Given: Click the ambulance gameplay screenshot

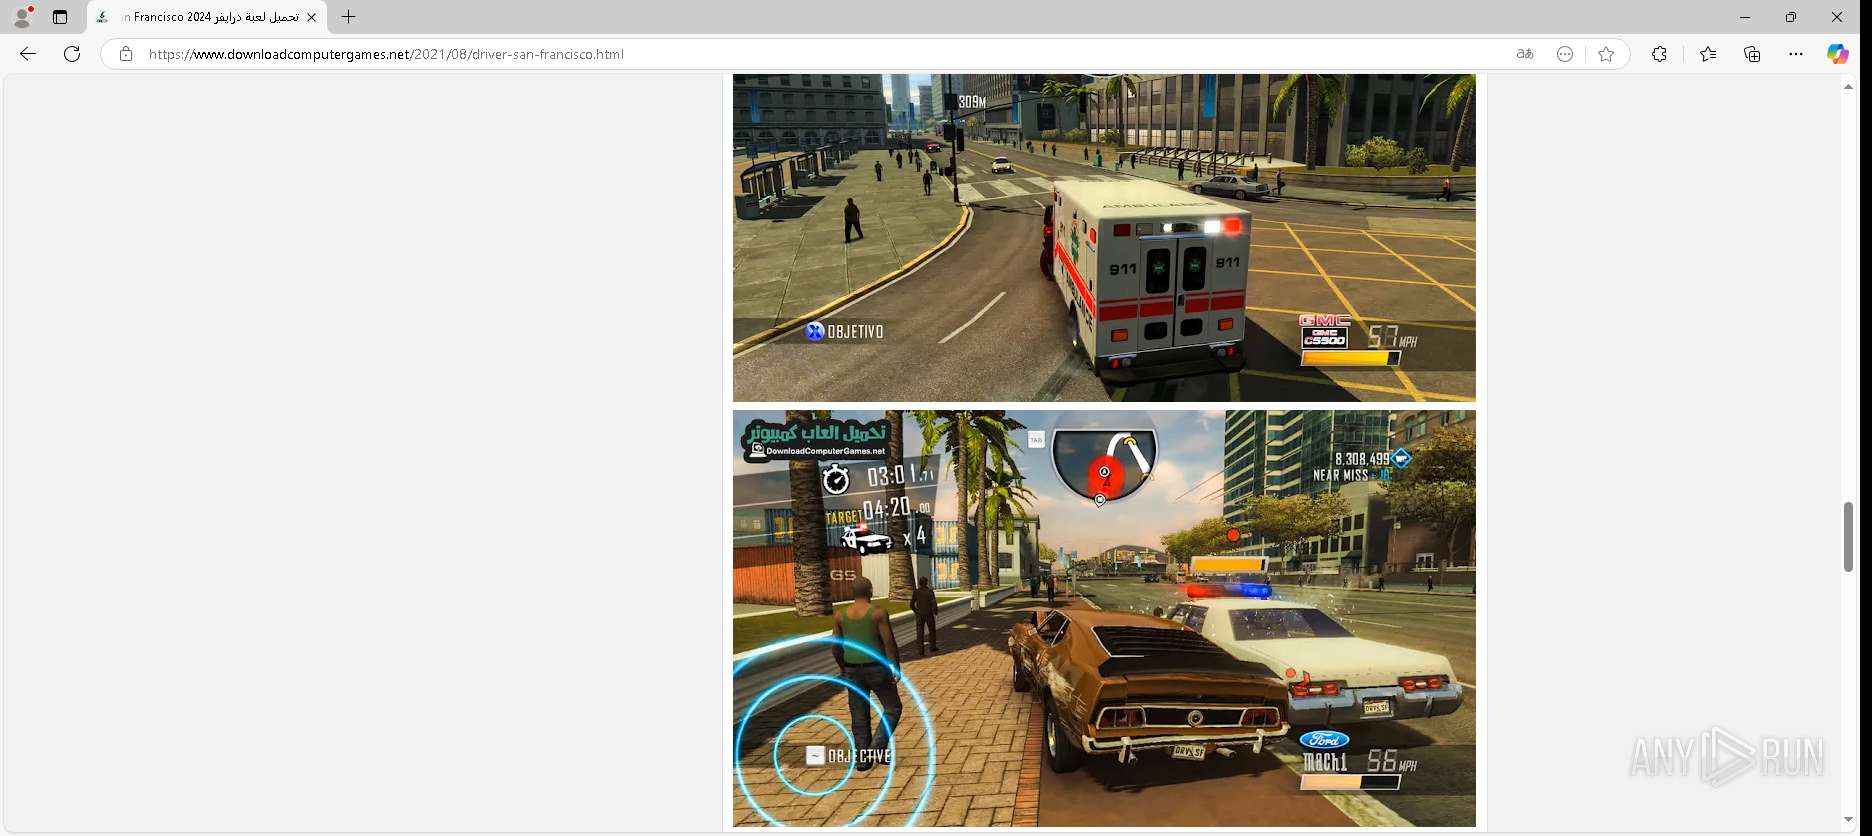Looking at the screenshot, I should click(x=1104, y=238).
